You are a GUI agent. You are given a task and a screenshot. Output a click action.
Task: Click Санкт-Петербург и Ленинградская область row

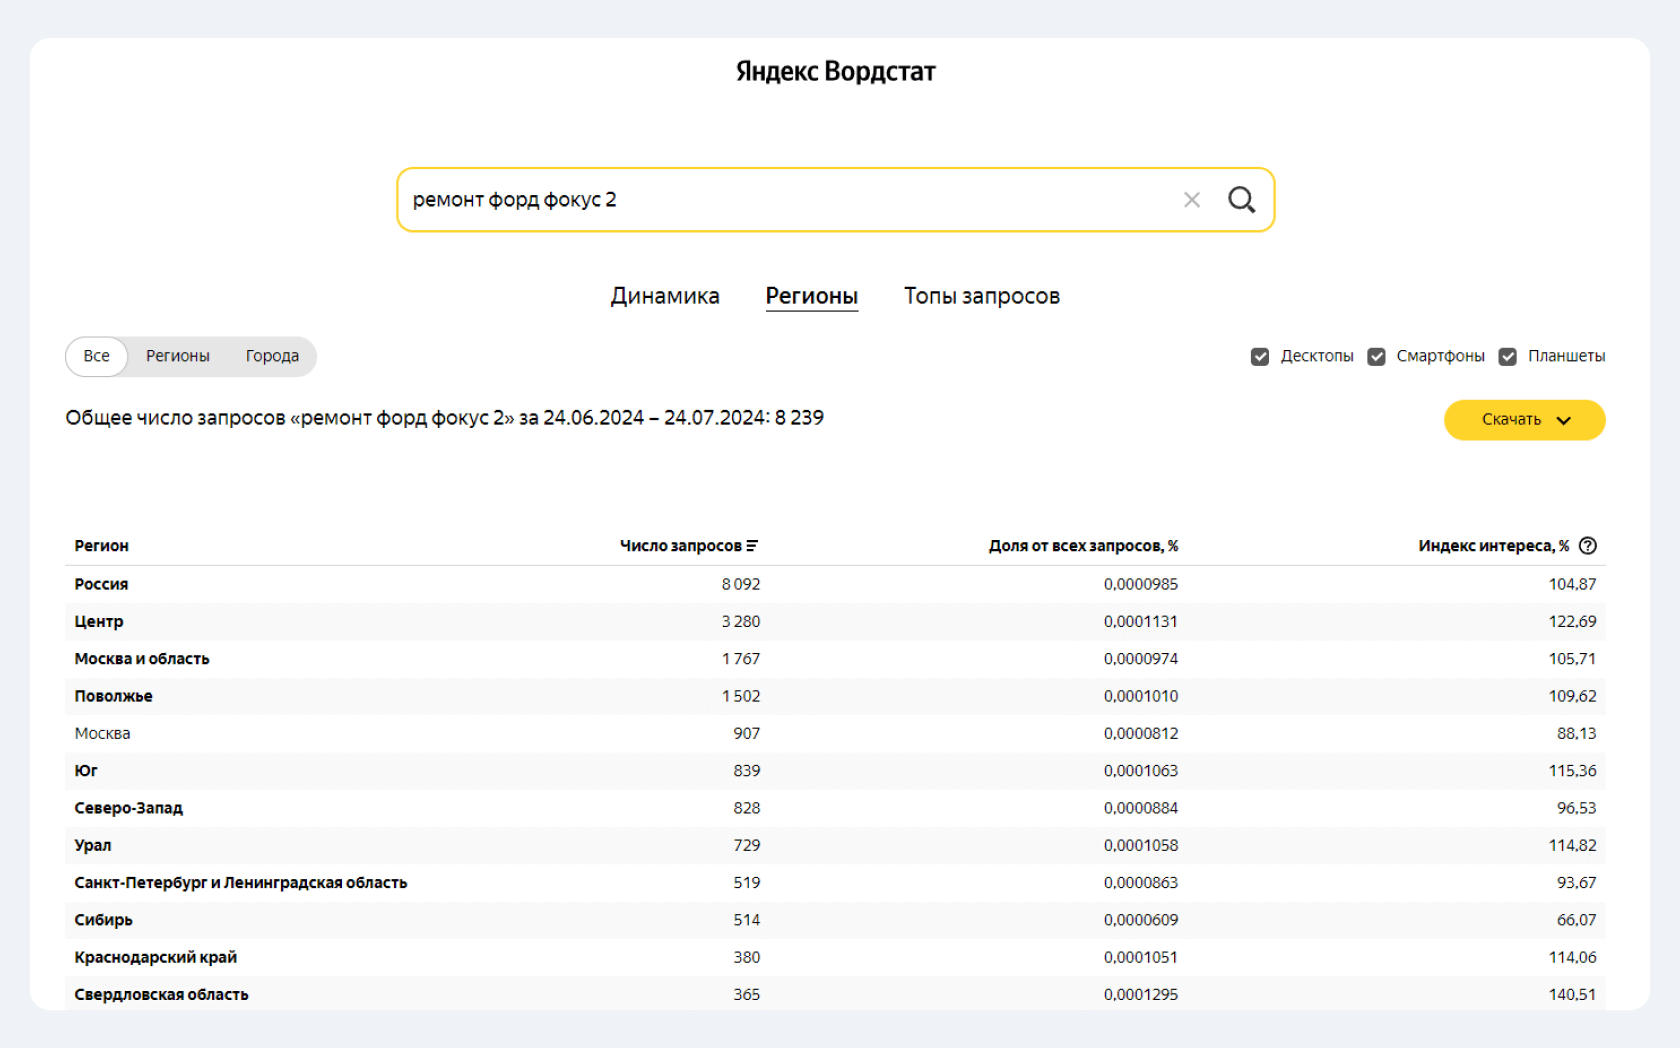point(835,883)
